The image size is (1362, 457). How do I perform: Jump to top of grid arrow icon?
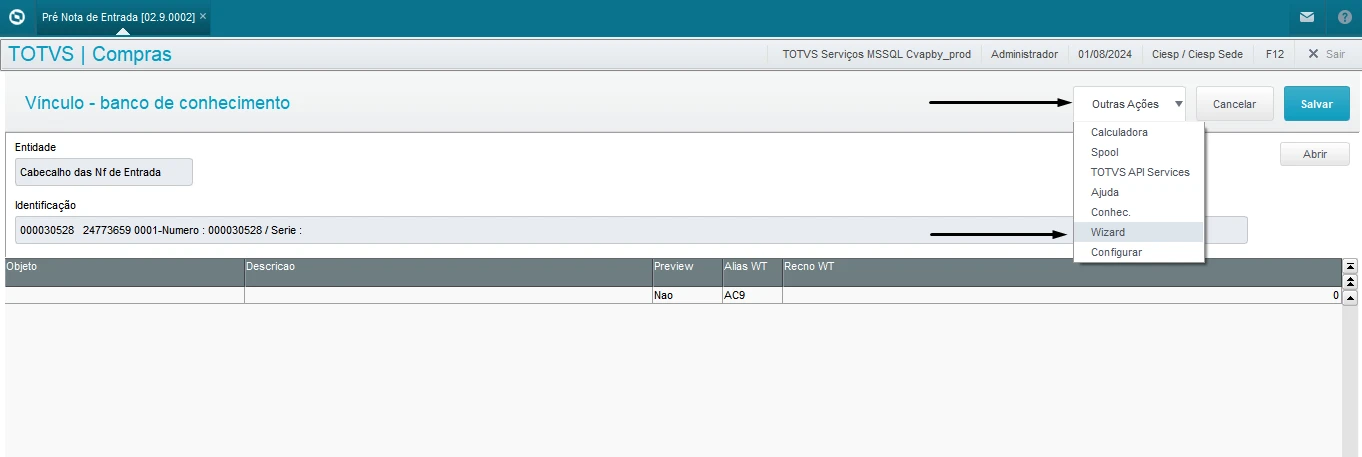tap(1350, 266)
